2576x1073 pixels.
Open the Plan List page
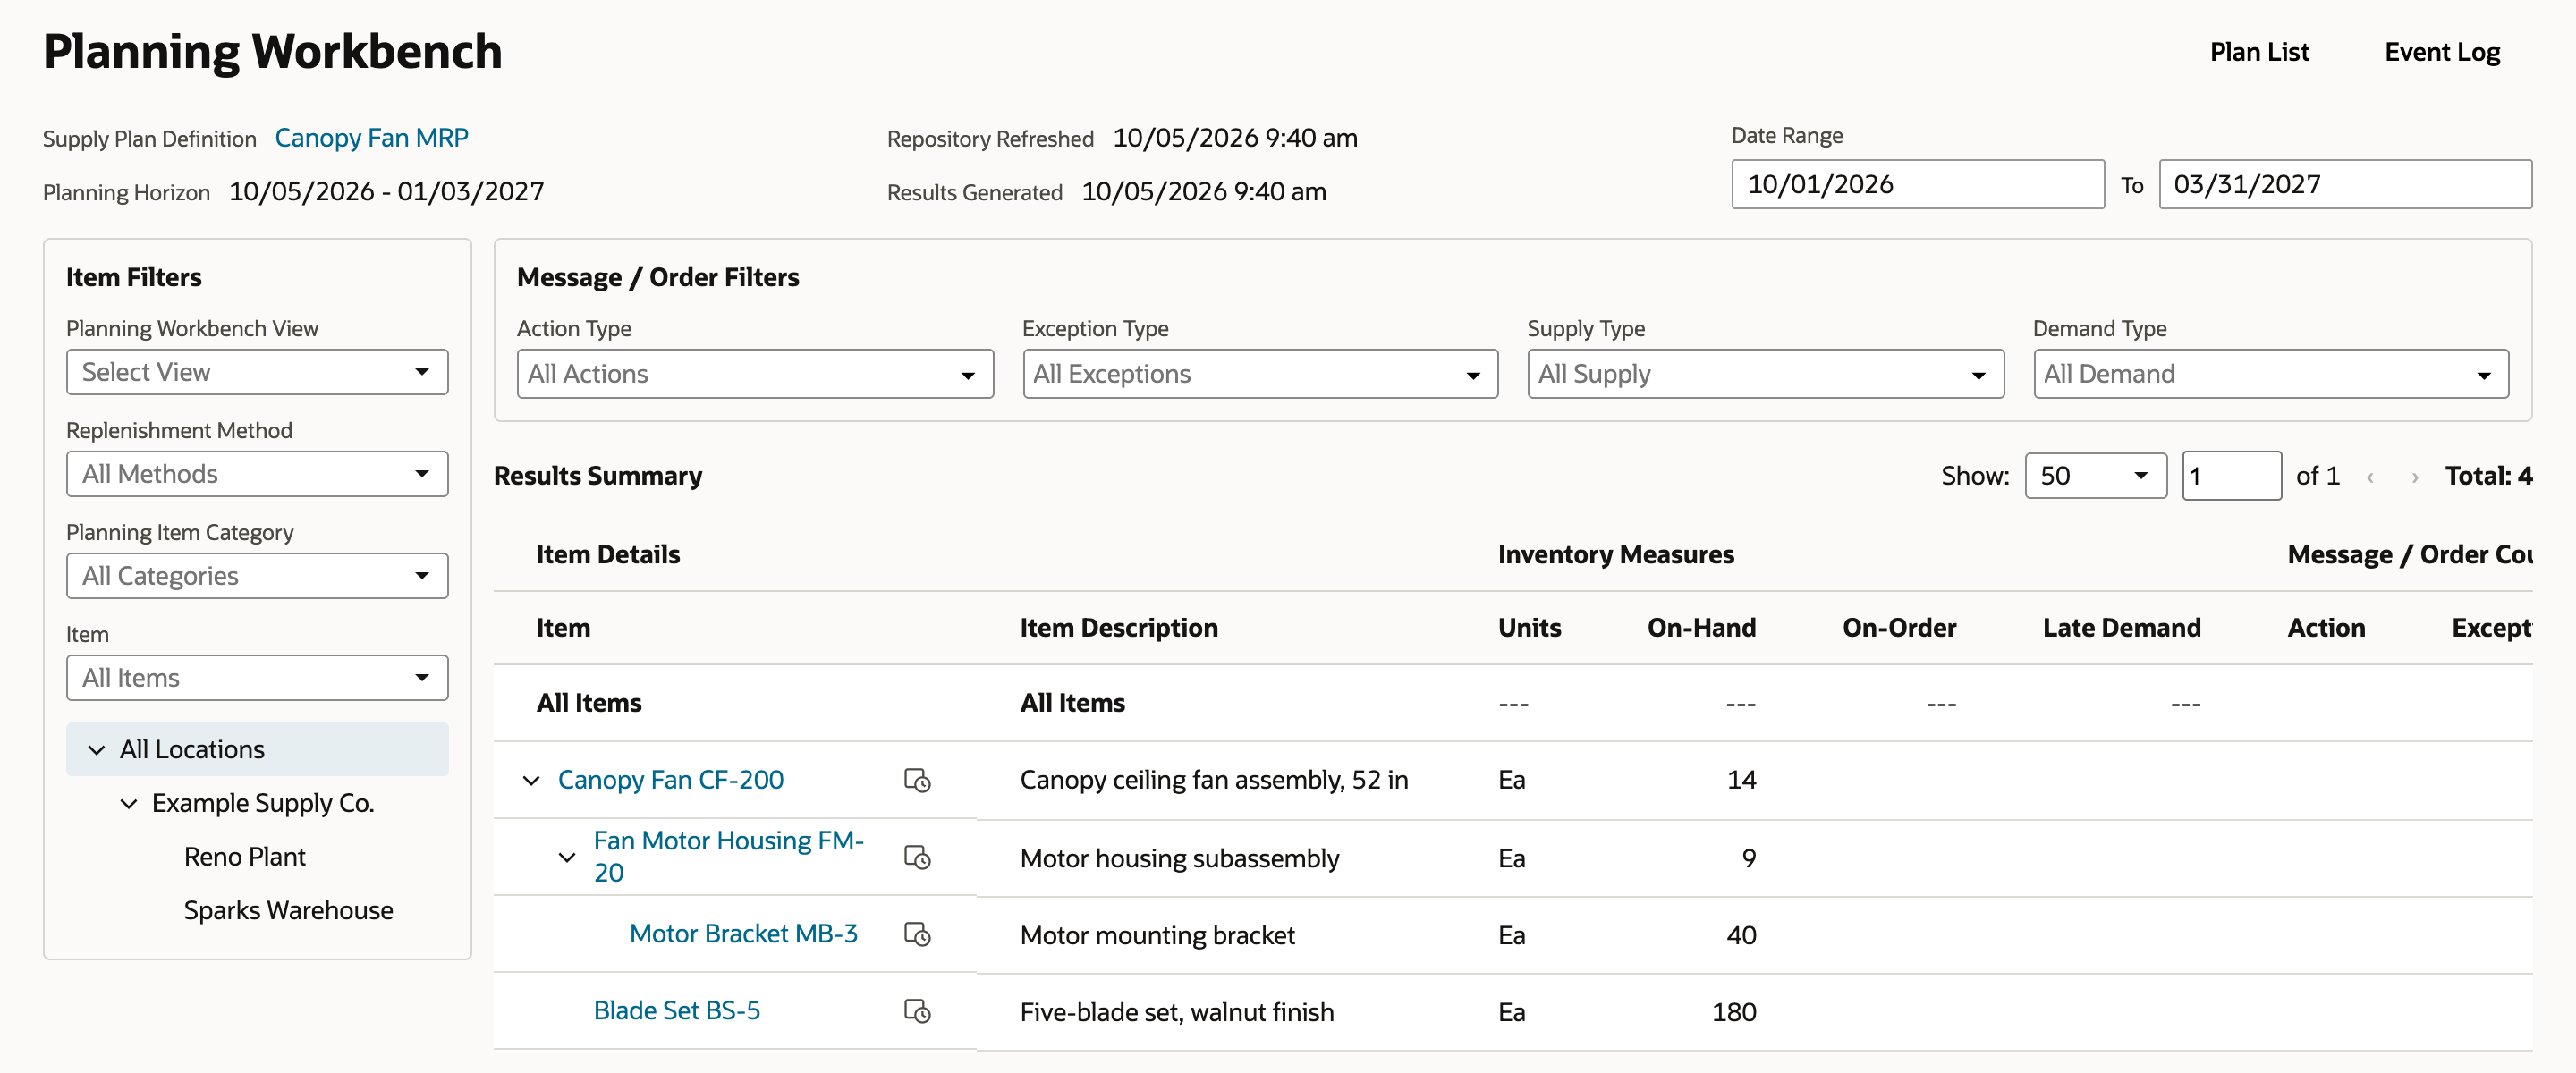pos(2259,52)
